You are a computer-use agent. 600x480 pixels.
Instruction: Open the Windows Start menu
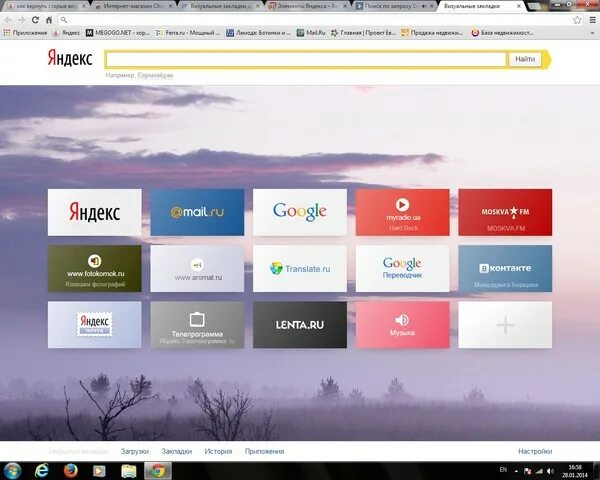(x=13, y=471)
